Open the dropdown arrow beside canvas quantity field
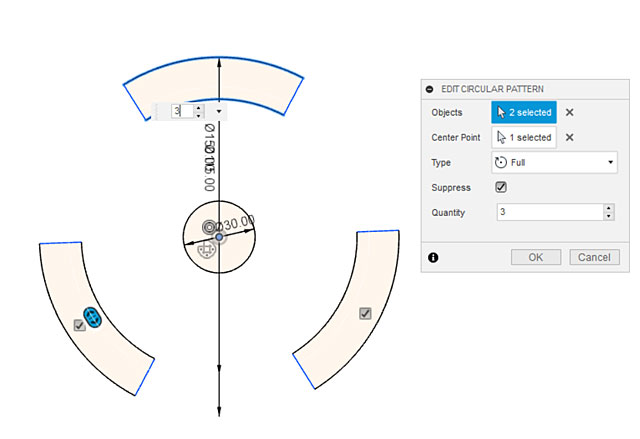Viewport: 640px width, 439px height. (220, 112)
